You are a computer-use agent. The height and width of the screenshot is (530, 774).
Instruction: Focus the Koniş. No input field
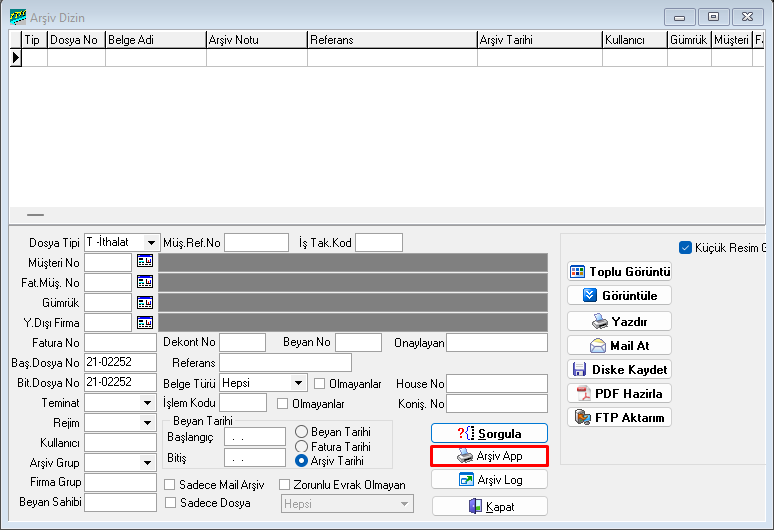(497, 404)
